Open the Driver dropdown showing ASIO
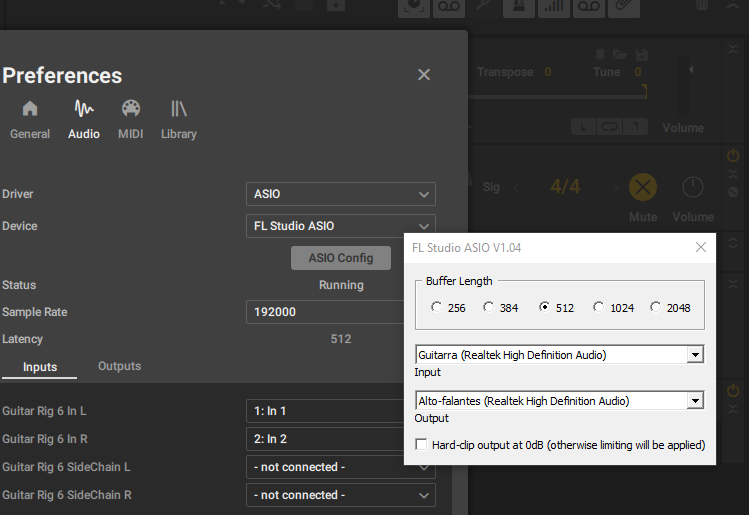749x515 pixels. (341, 194)
